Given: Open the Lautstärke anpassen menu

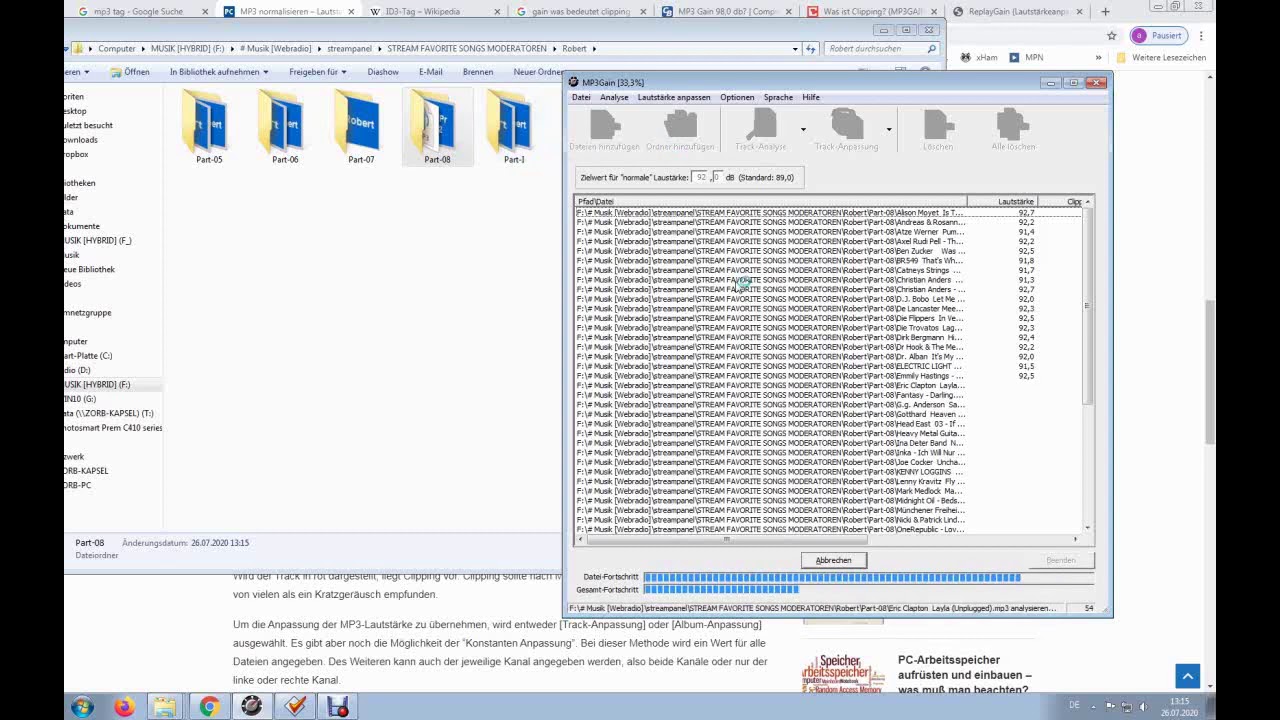Looking at the screenshot, I should pos(674,97).
